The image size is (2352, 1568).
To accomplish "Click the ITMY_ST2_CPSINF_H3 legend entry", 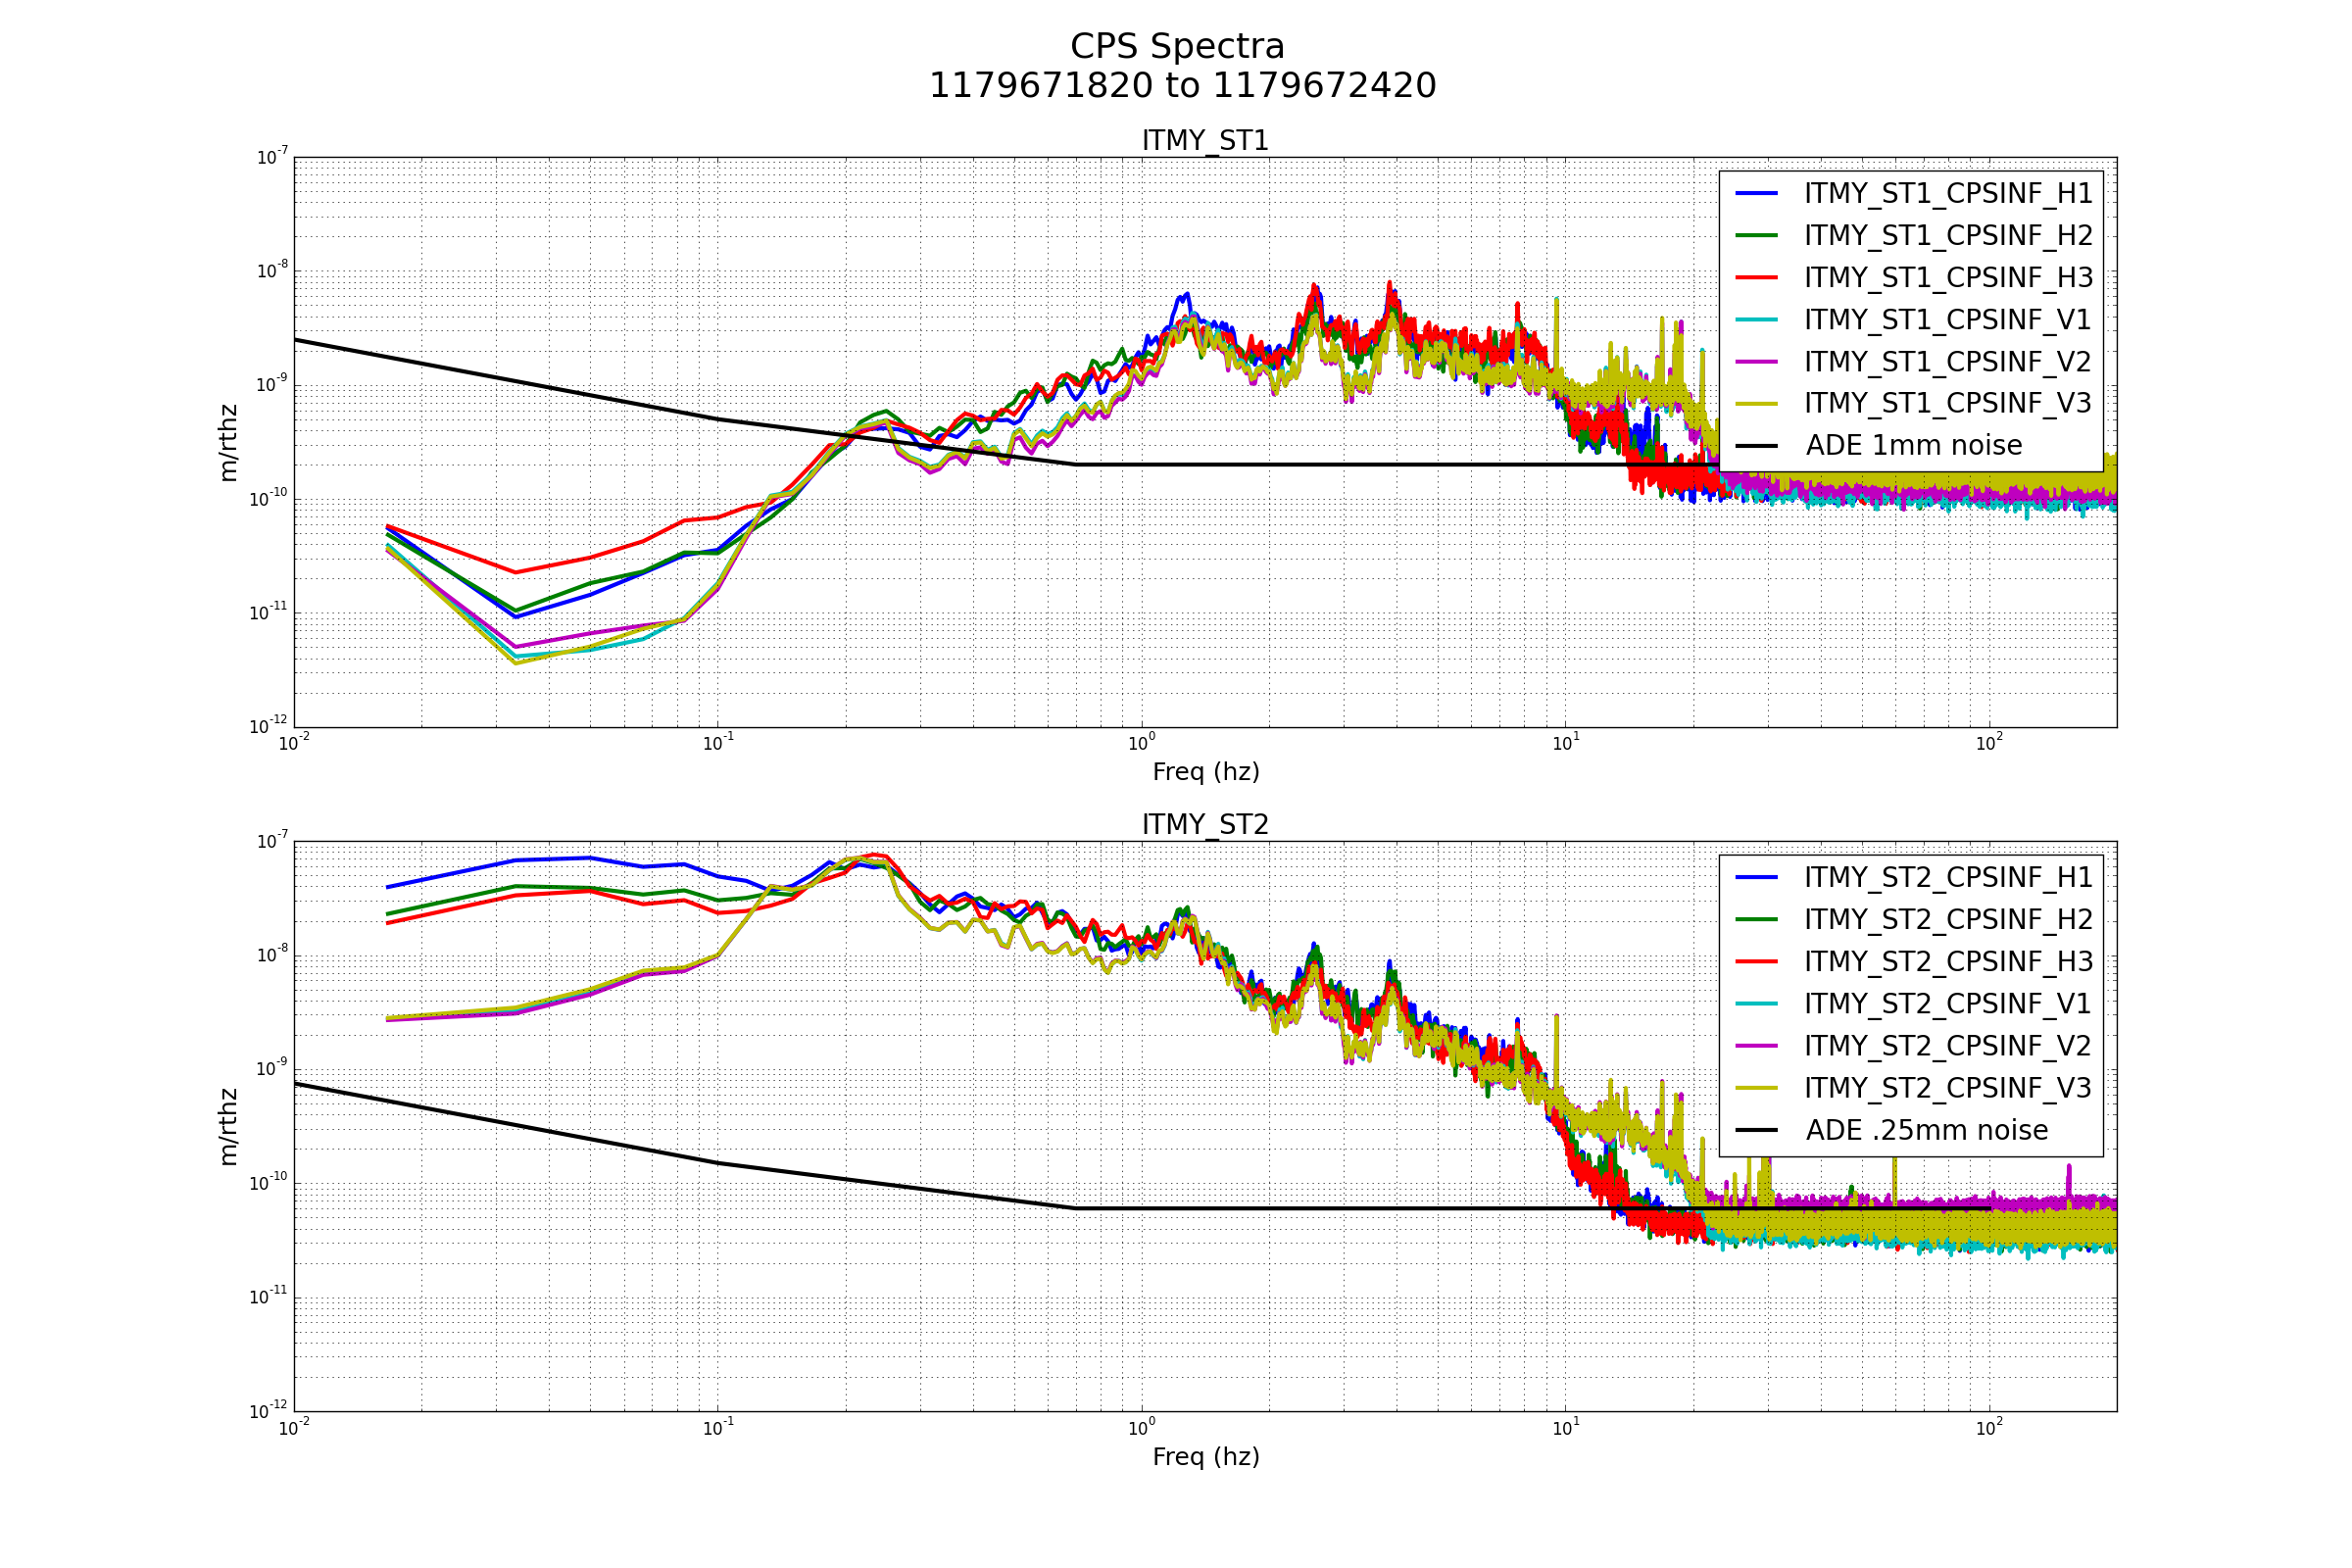I will pyautogui.click(x=1947, y=962).
